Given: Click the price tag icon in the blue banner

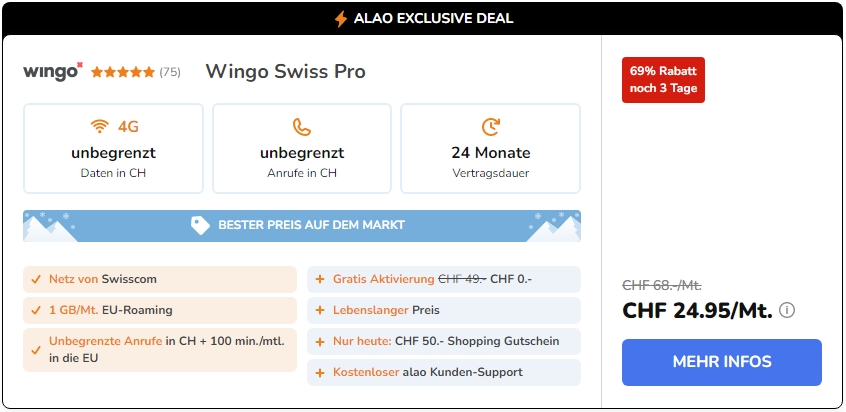Looking at the screenshot, I should (200, 225).
